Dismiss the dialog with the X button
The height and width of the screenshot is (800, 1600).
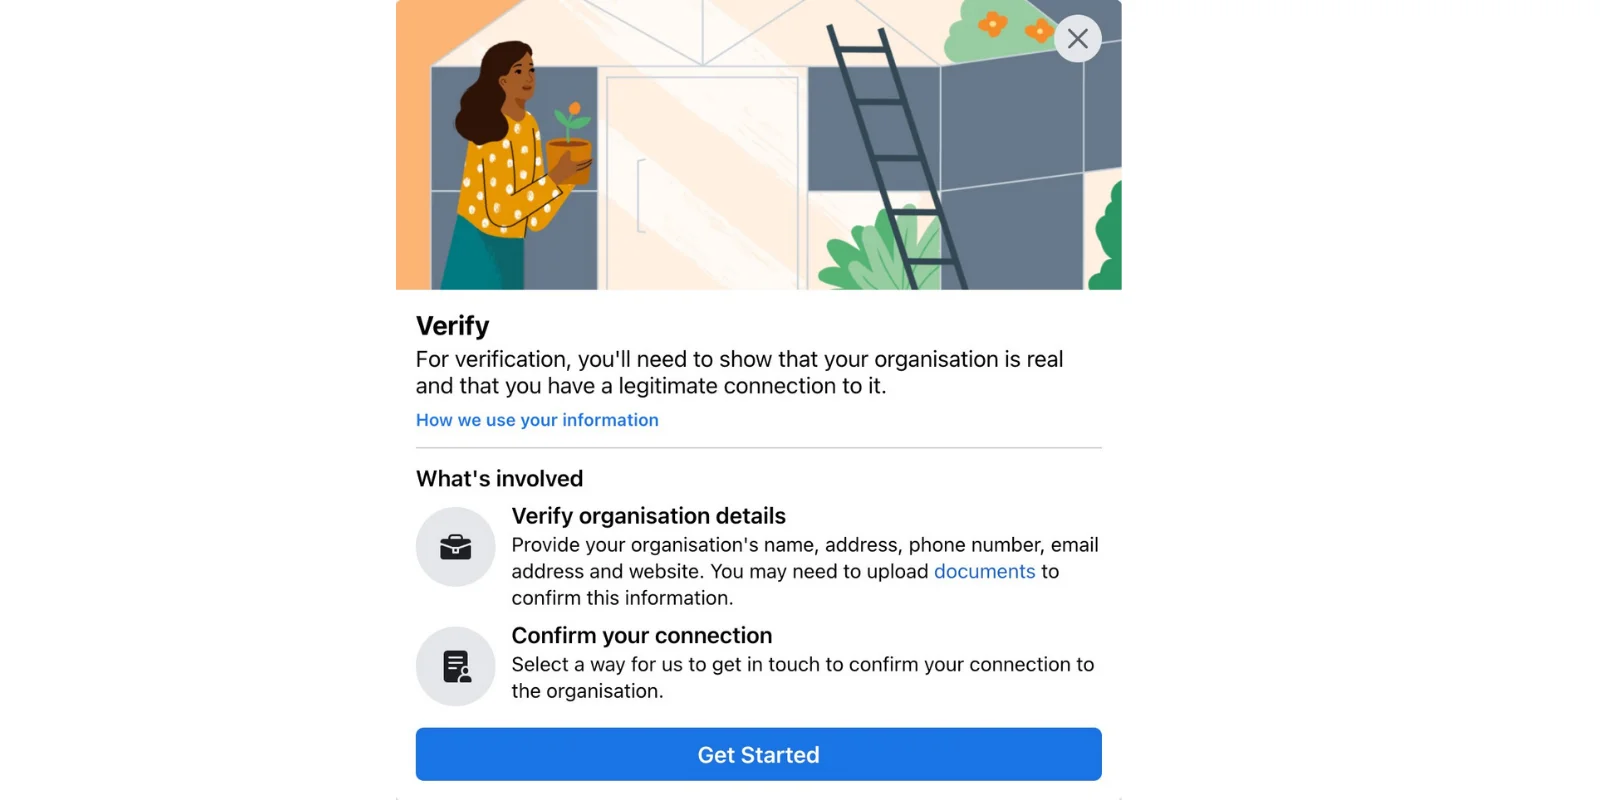tap(1077, 38)
